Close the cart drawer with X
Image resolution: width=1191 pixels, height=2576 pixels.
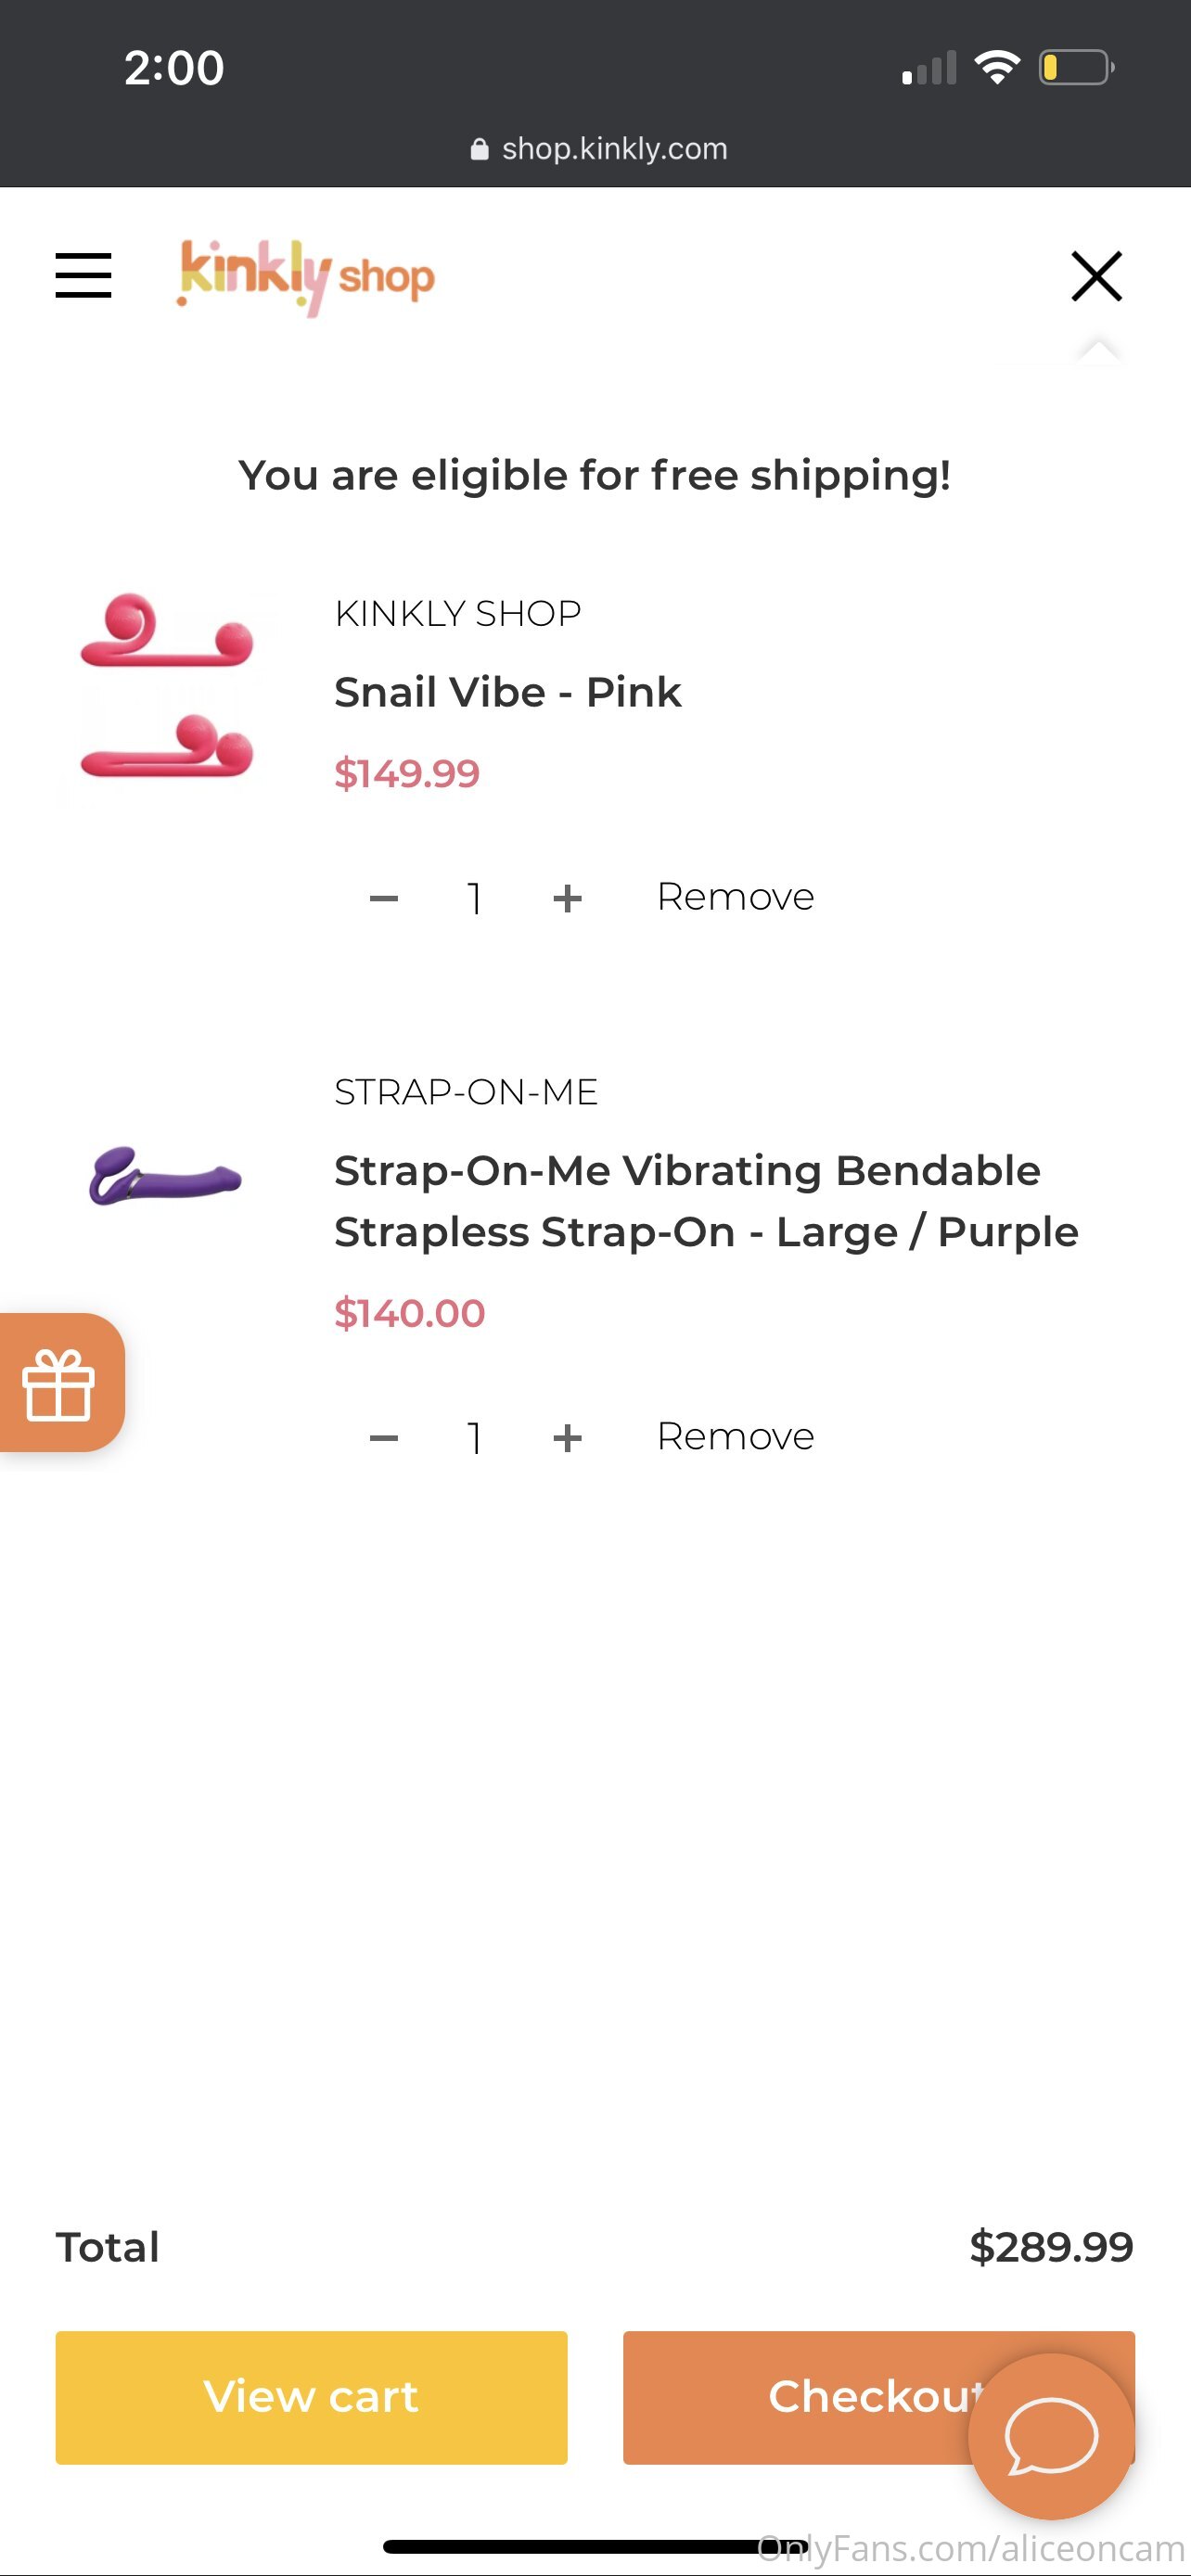(1096, 276)
